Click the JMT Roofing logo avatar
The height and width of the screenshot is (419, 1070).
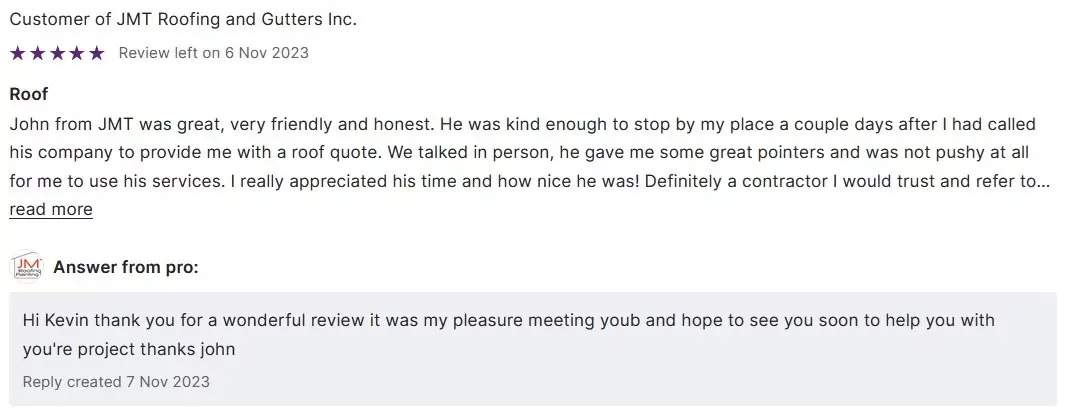pos(25,267)
